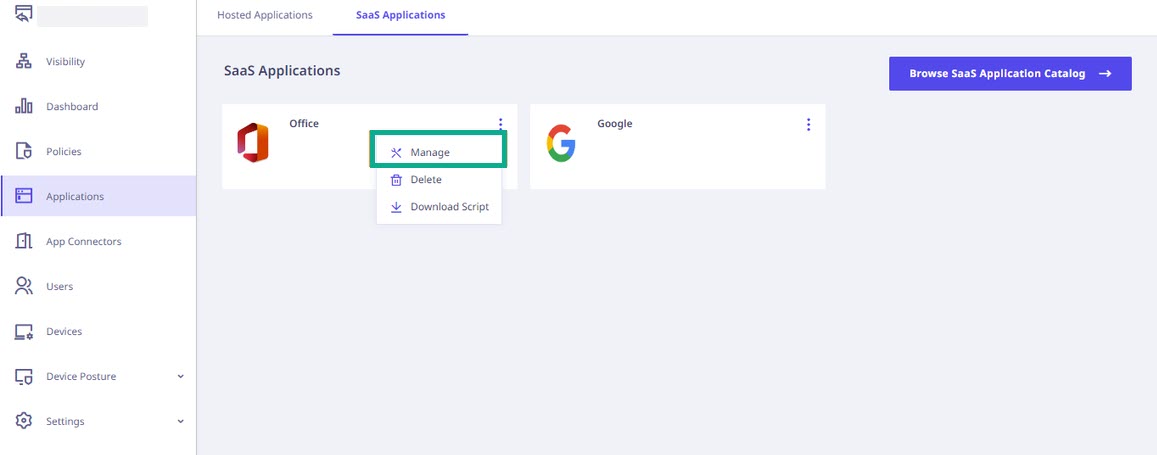This screenshot has height=455, width=1157.
Task: Go to App Connectors
Action: click(x=84, y=242)
